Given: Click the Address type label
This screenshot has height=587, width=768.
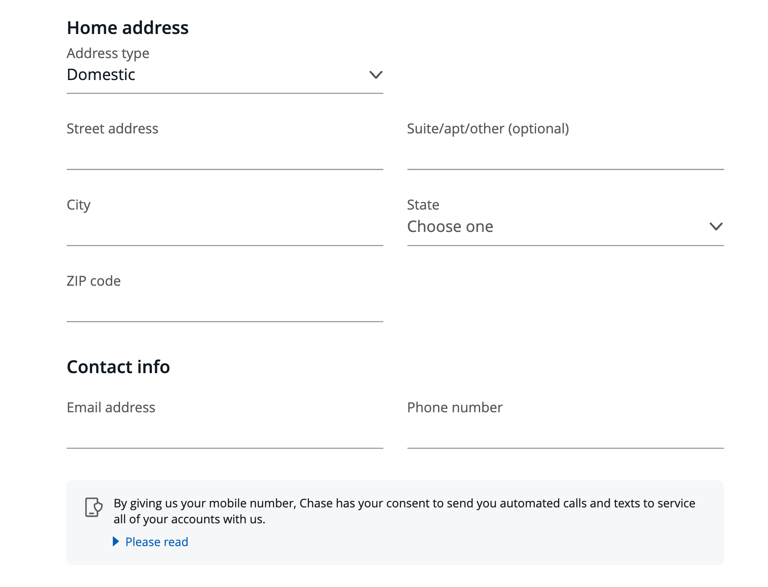Looking at the screenshot, I should tap(108, 53).
